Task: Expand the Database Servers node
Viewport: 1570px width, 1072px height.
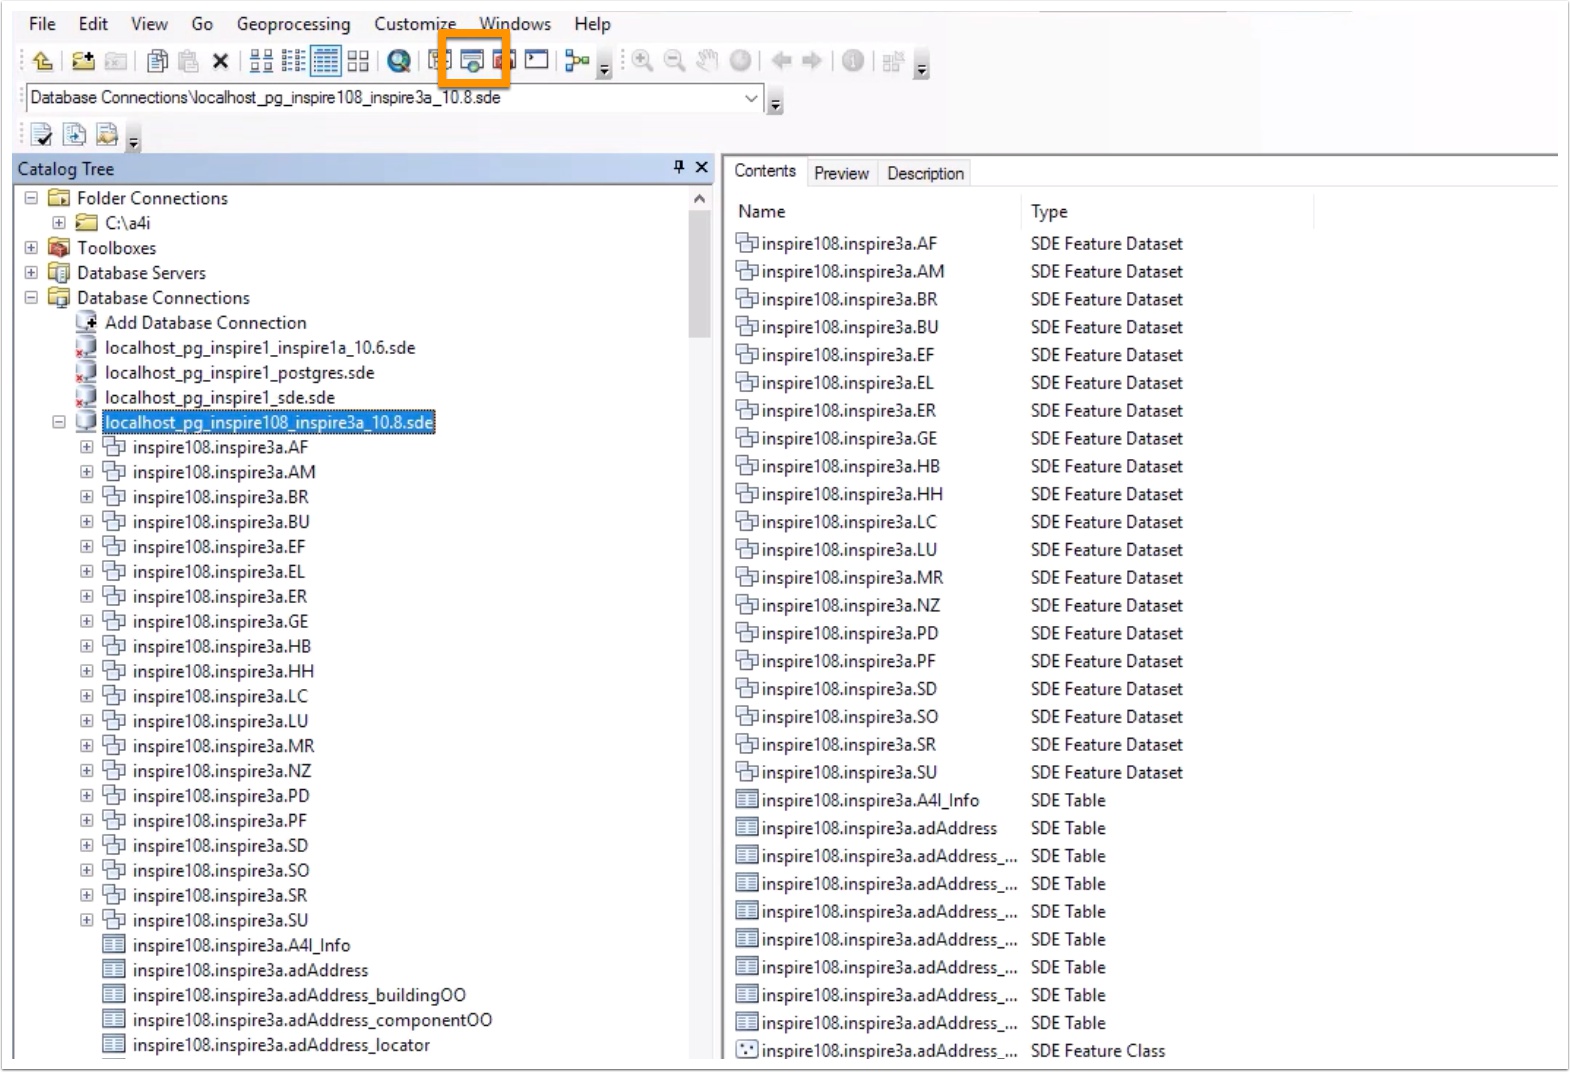Action: click(31, 273)
